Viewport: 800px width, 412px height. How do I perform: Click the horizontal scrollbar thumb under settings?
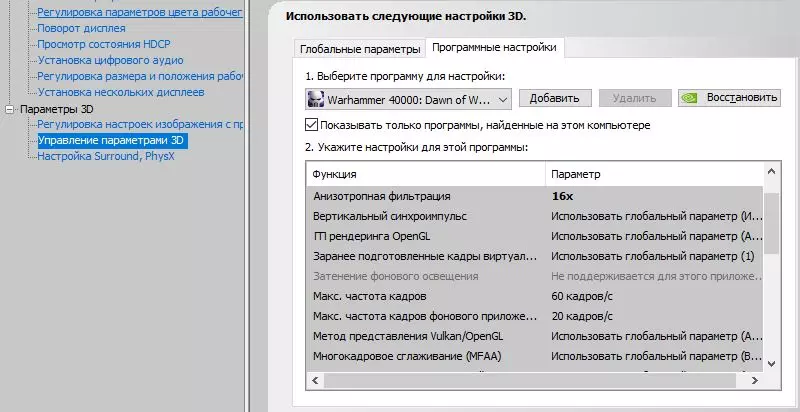[x=530, y=380]
